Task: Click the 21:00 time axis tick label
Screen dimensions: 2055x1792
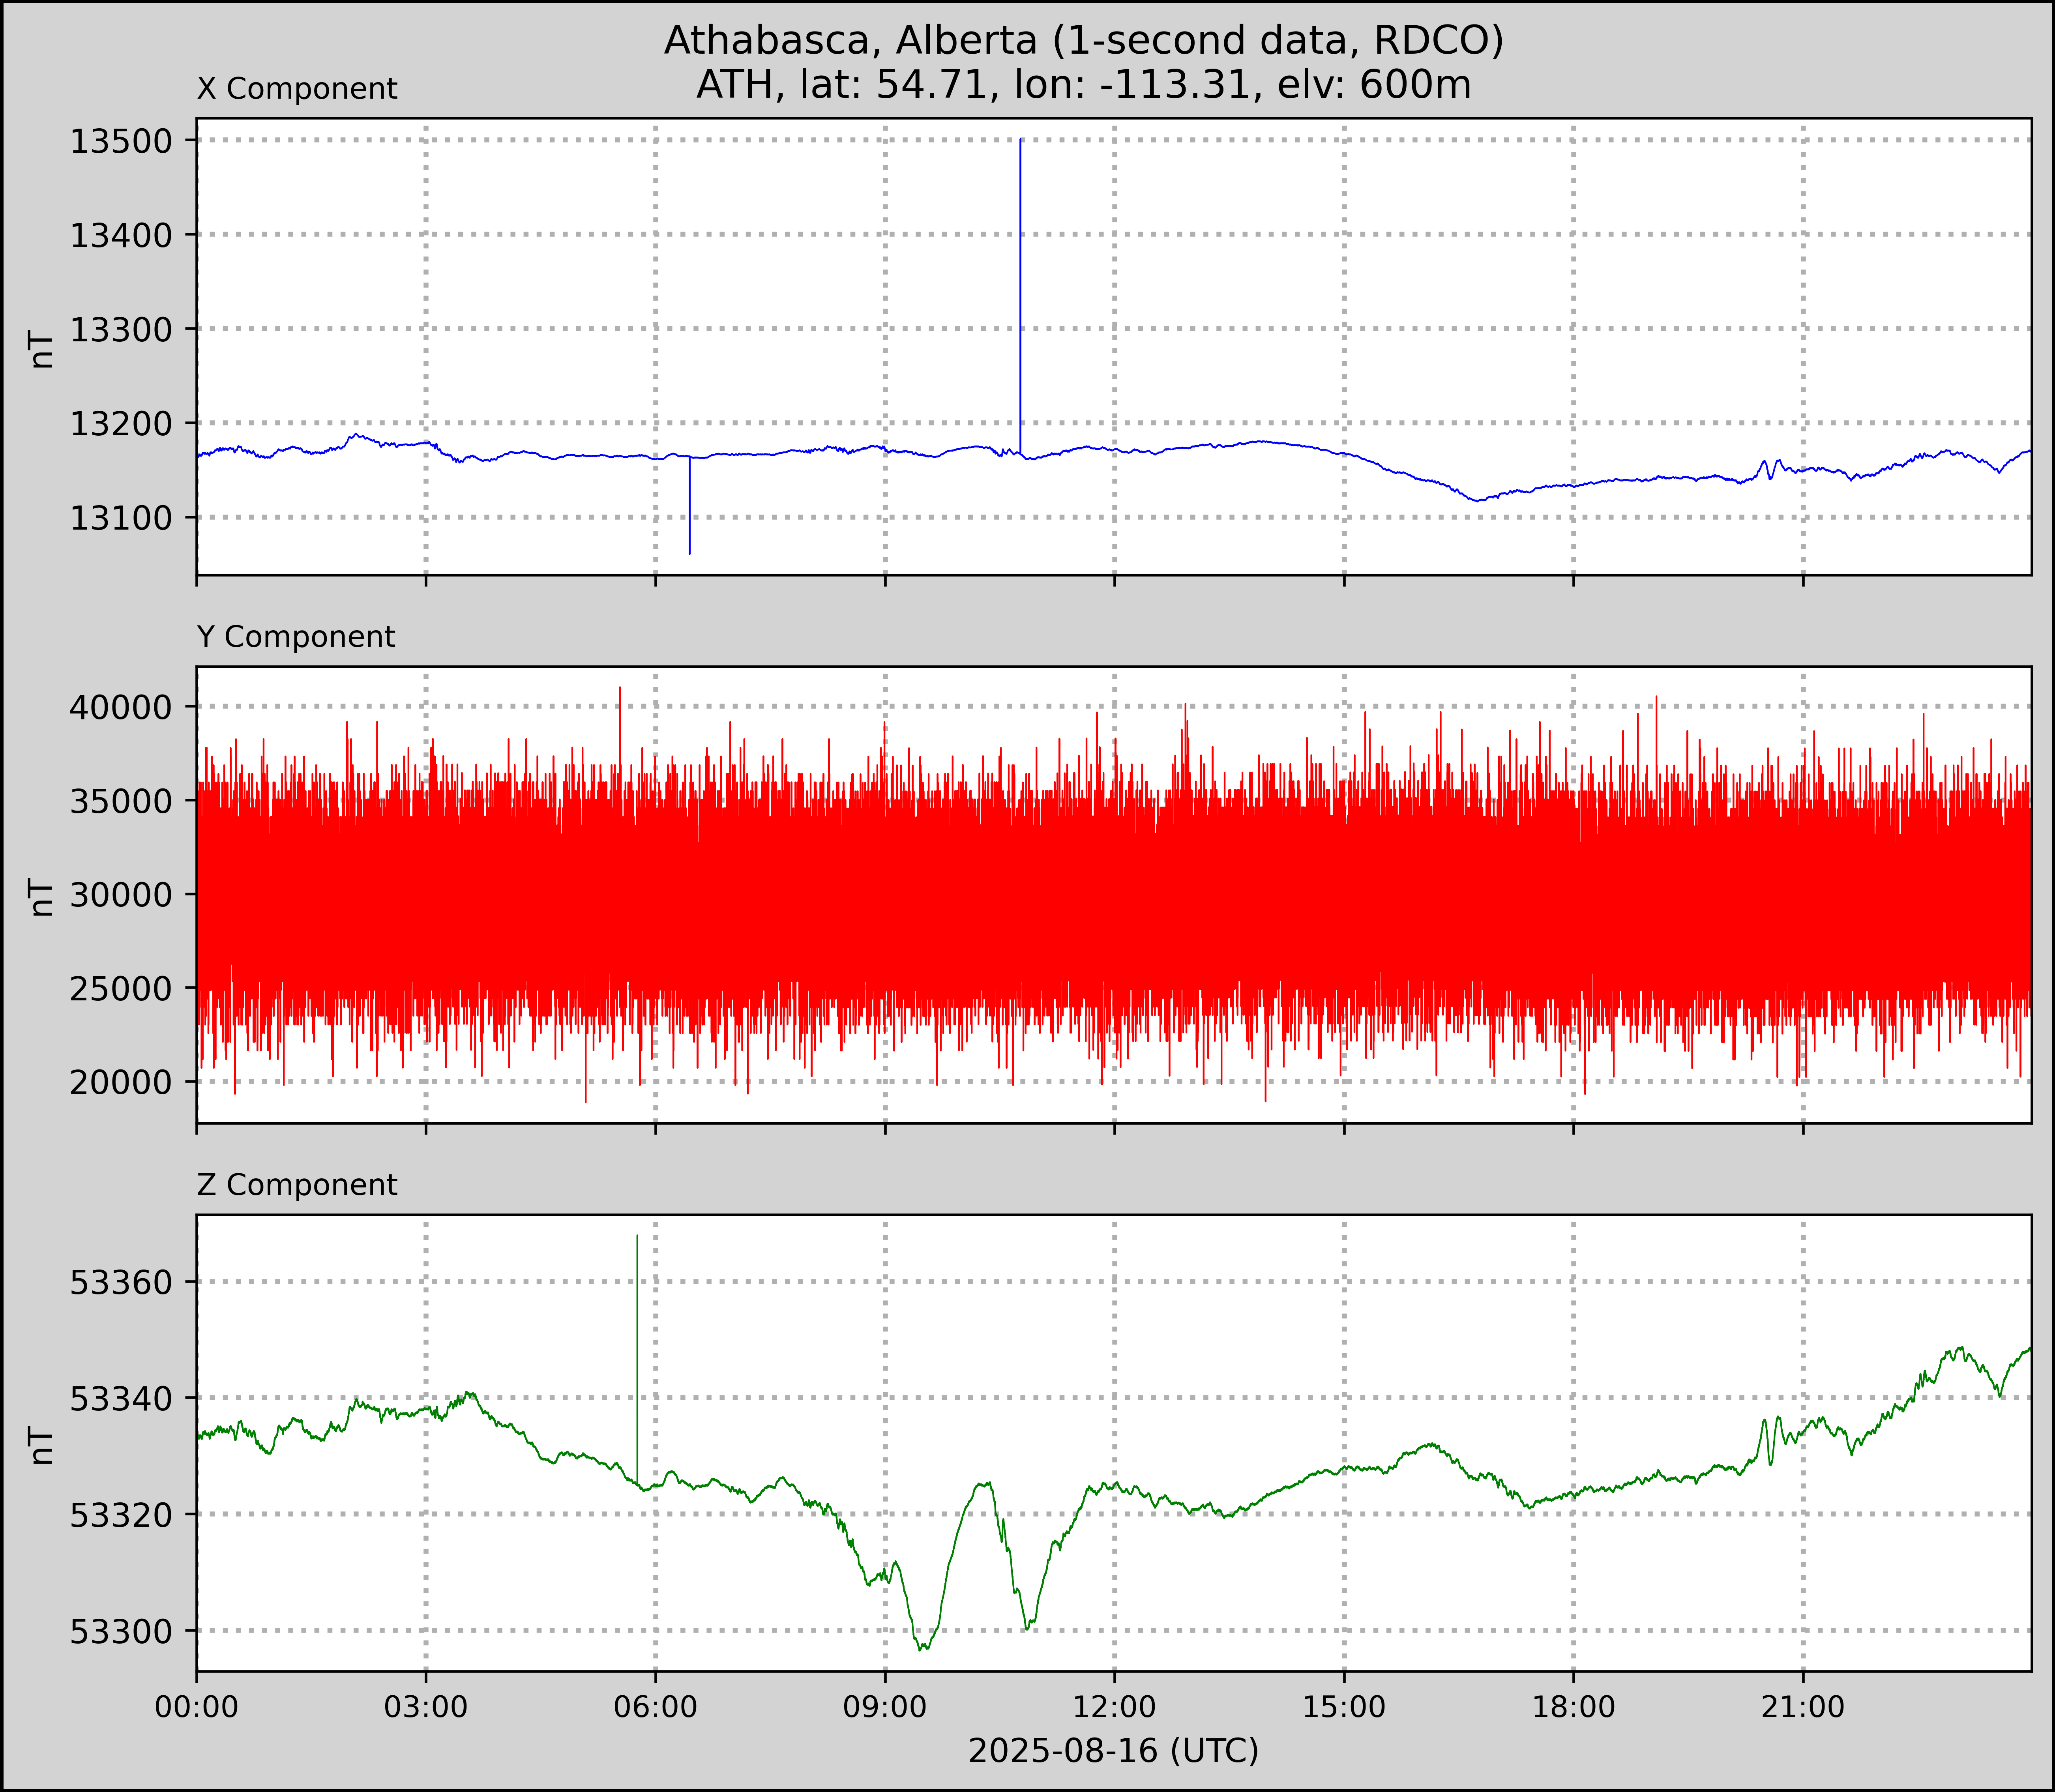Action: pyautogui.click(x=1803, y=1706)
